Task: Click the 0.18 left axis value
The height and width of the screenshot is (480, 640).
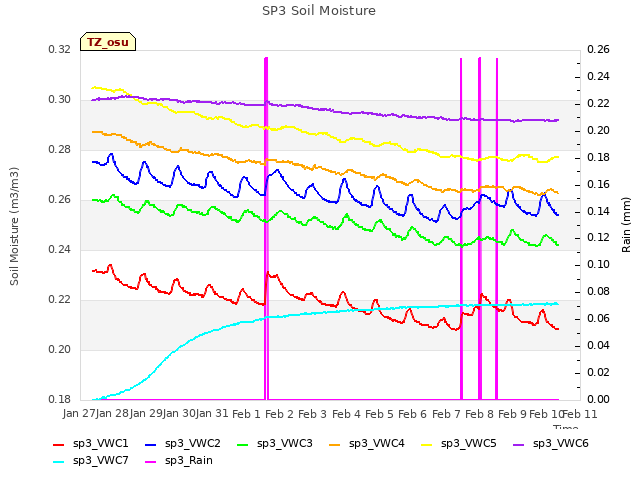Action: (60, 399)
